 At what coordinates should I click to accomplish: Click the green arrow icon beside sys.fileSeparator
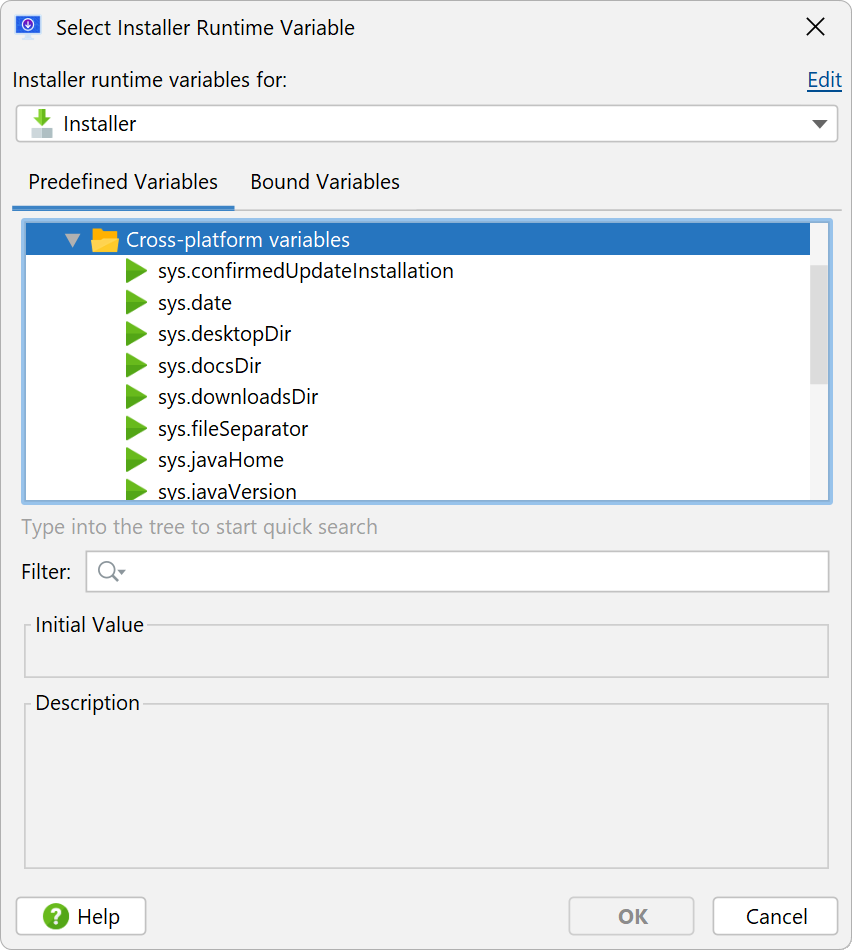tap(136, 428)
